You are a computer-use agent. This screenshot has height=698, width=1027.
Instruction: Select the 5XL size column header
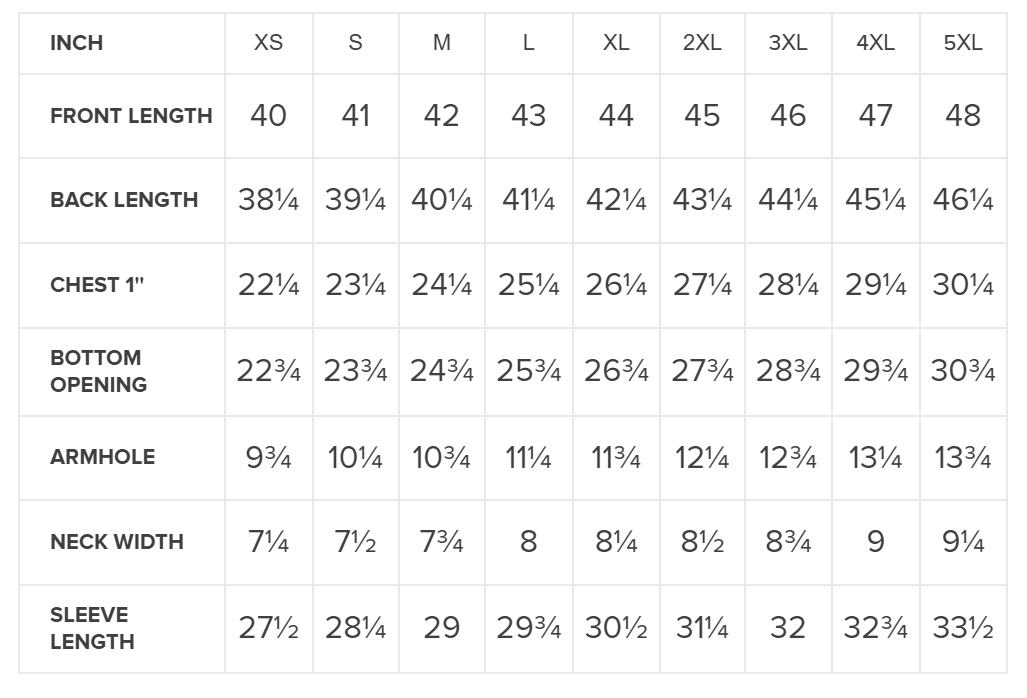pos(963,43)
